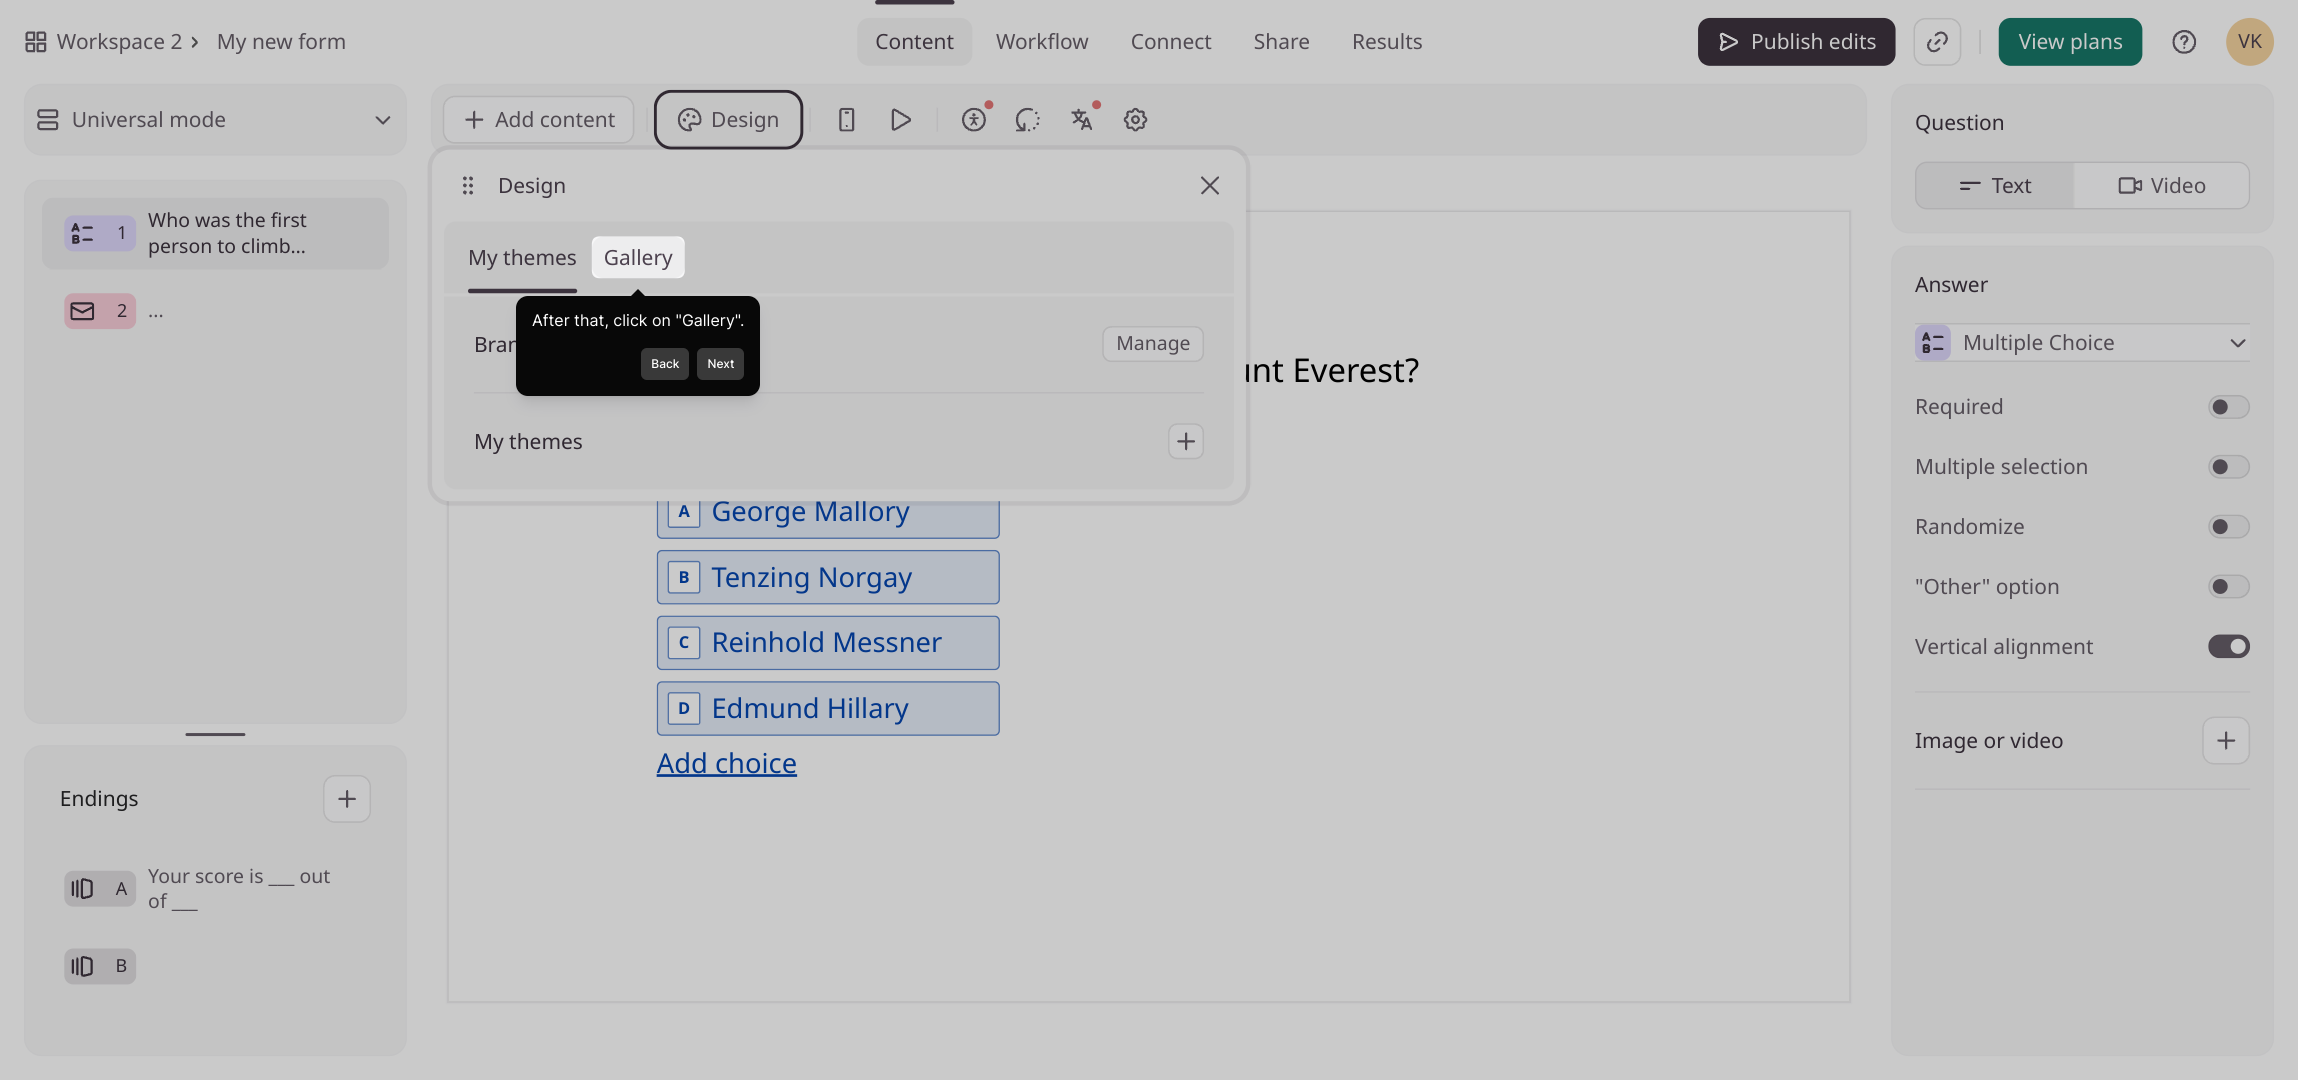Image resolution: width=2298 pixels, height=1080 pixels.
Task: Click the Add choice link
Action: [727, 764]
